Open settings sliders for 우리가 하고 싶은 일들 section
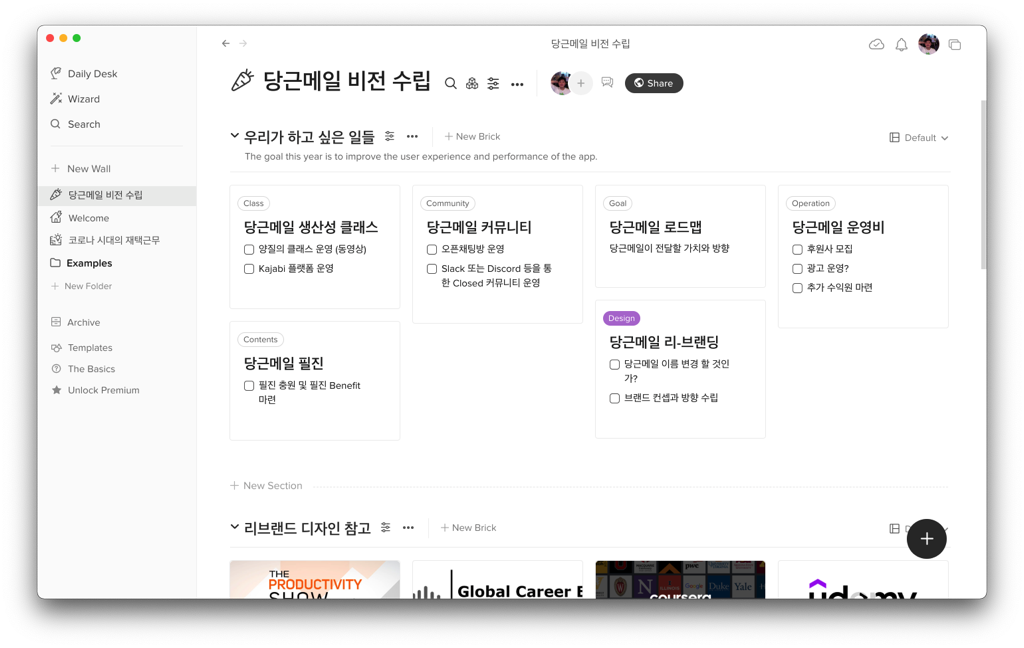Screen dimensions: 1024x648 (389, 136)
